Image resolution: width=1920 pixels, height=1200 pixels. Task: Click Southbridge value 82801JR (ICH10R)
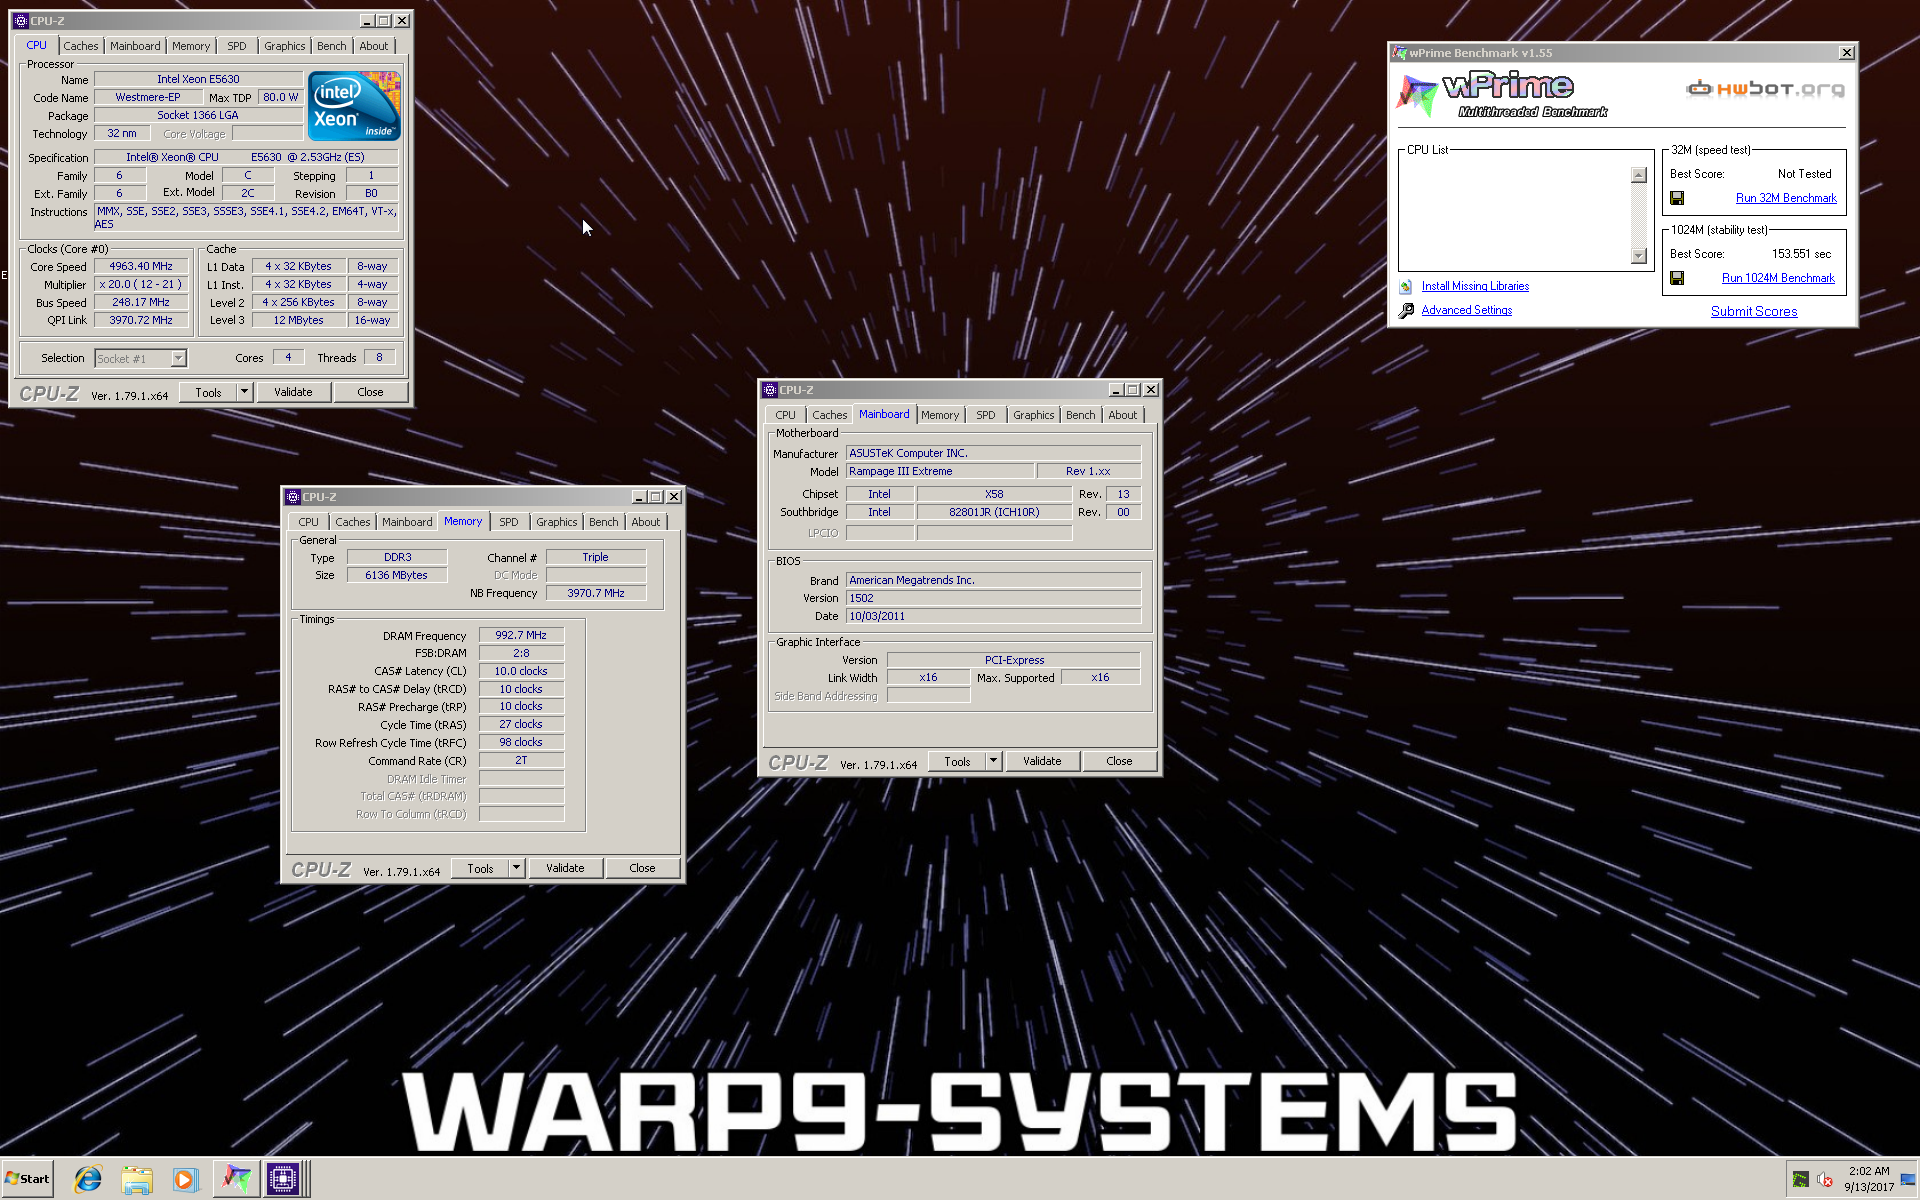[x=994, y=512]
